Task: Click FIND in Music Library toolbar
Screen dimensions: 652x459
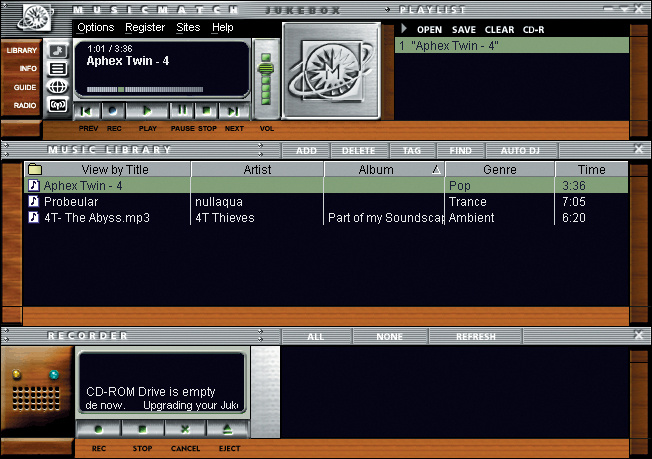Action: (x=460, y=151)
